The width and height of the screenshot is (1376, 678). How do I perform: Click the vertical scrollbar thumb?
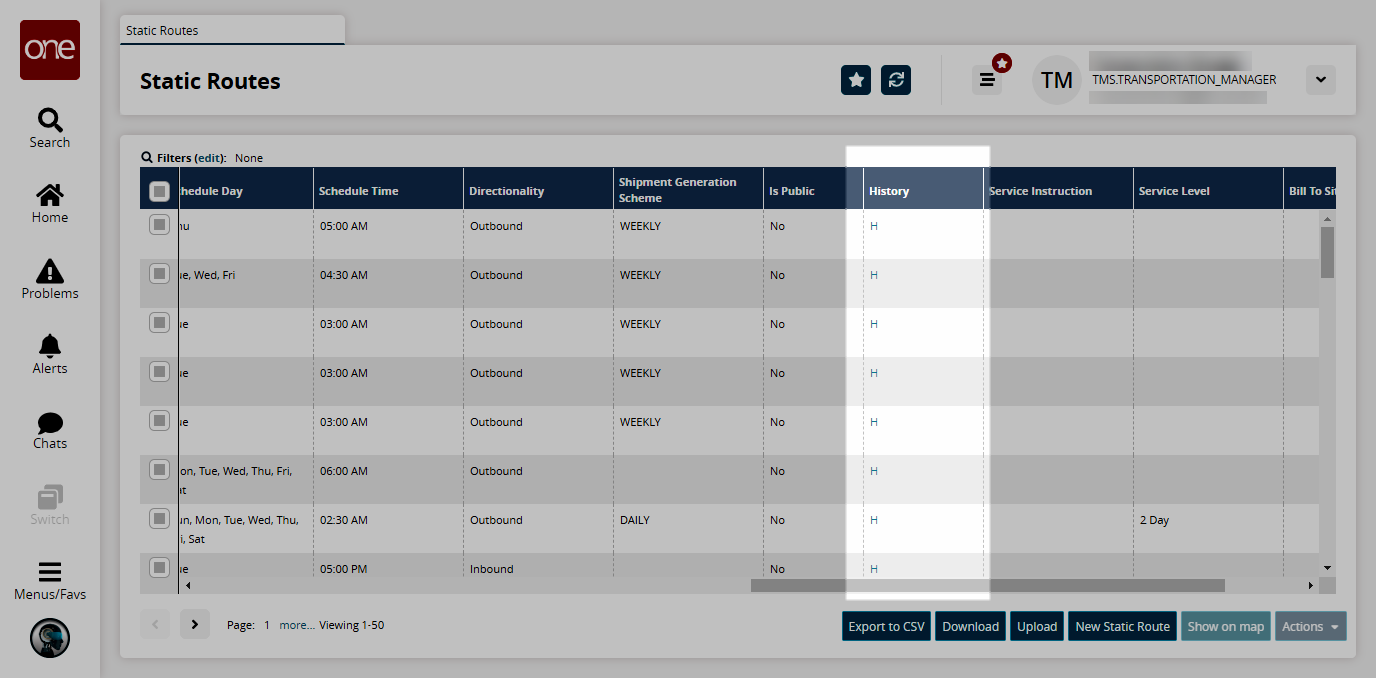point(1327,252)
